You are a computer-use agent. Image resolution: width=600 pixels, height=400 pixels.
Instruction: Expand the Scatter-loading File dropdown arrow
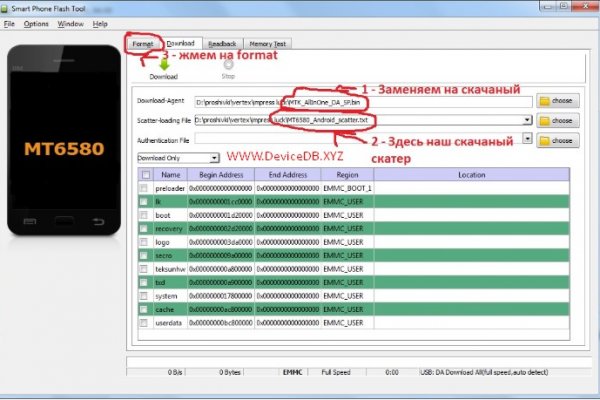526,120
